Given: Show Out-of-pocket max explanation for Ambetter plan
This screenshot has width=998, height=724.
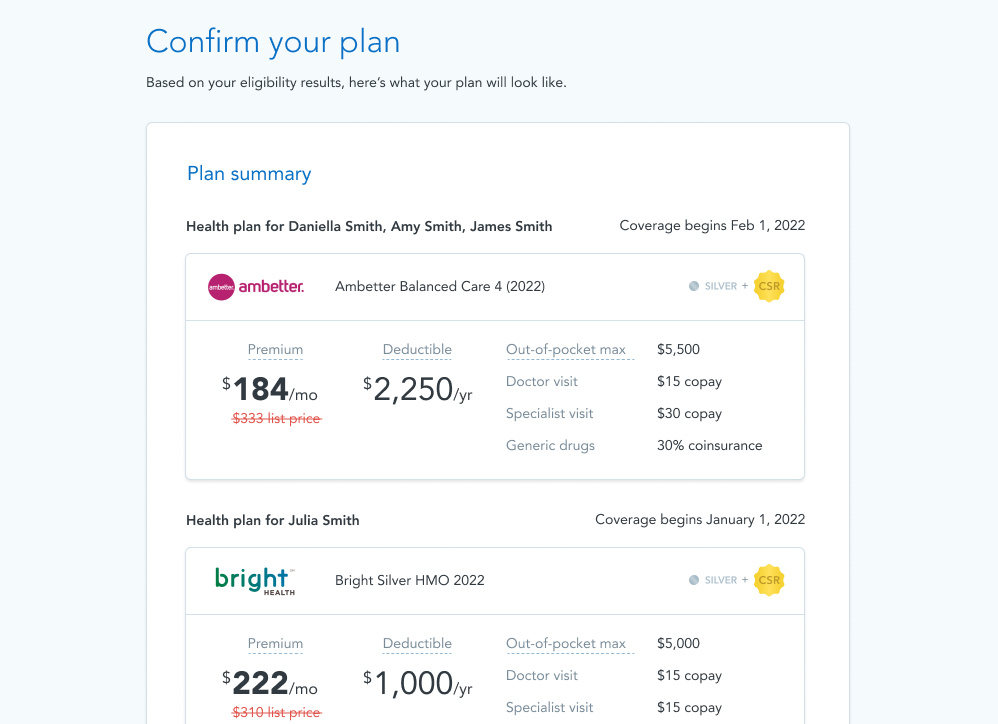Looking at the screenshot, I should [566, 350].
